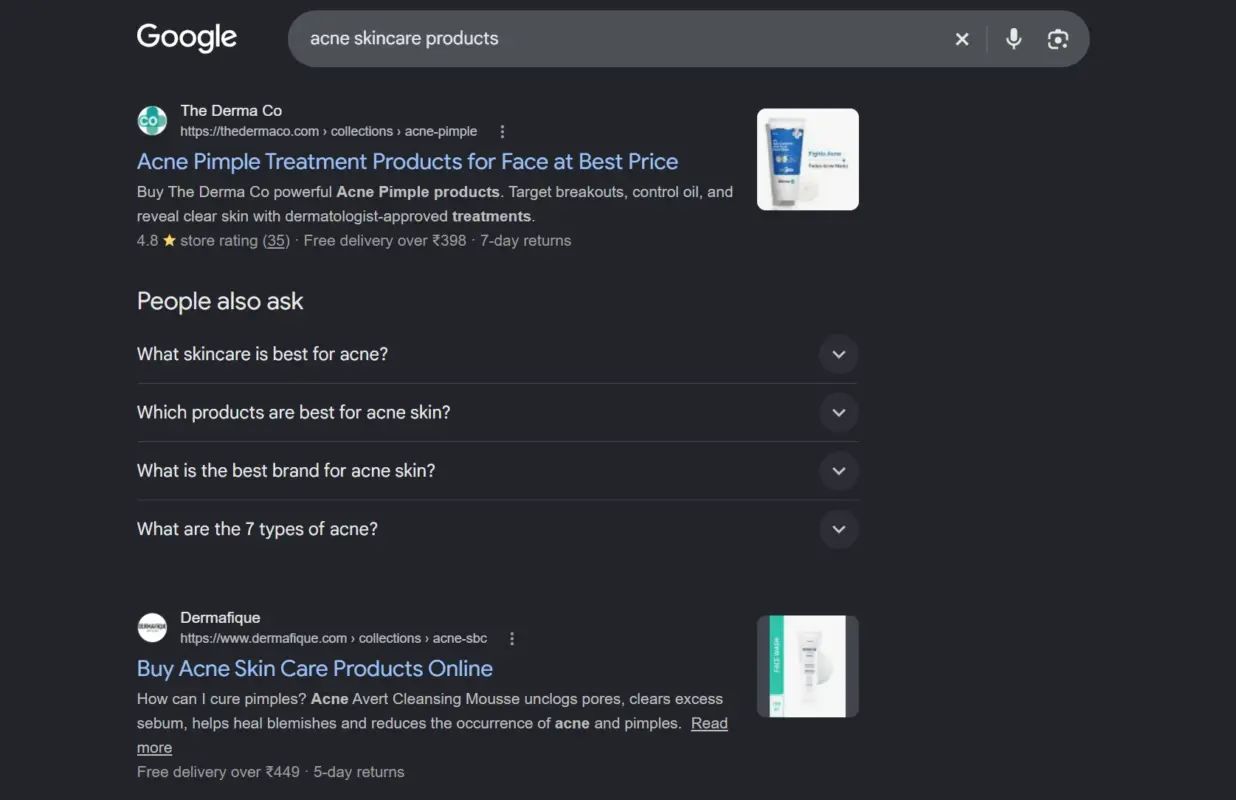The height and width of the screenshot is (800, 1236).
Task: Click 'The Derma Co' site name
Action: (x=231, y=111)
